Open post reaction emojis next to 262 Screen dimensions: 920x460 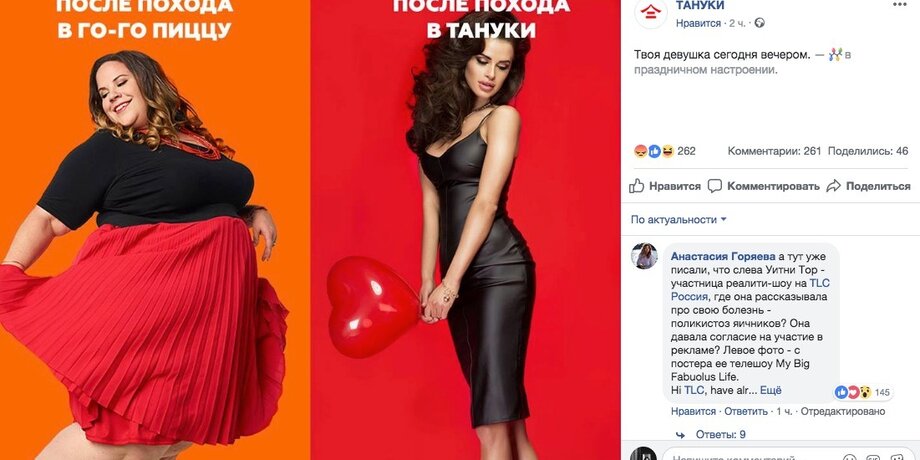(x=654, y=151)
